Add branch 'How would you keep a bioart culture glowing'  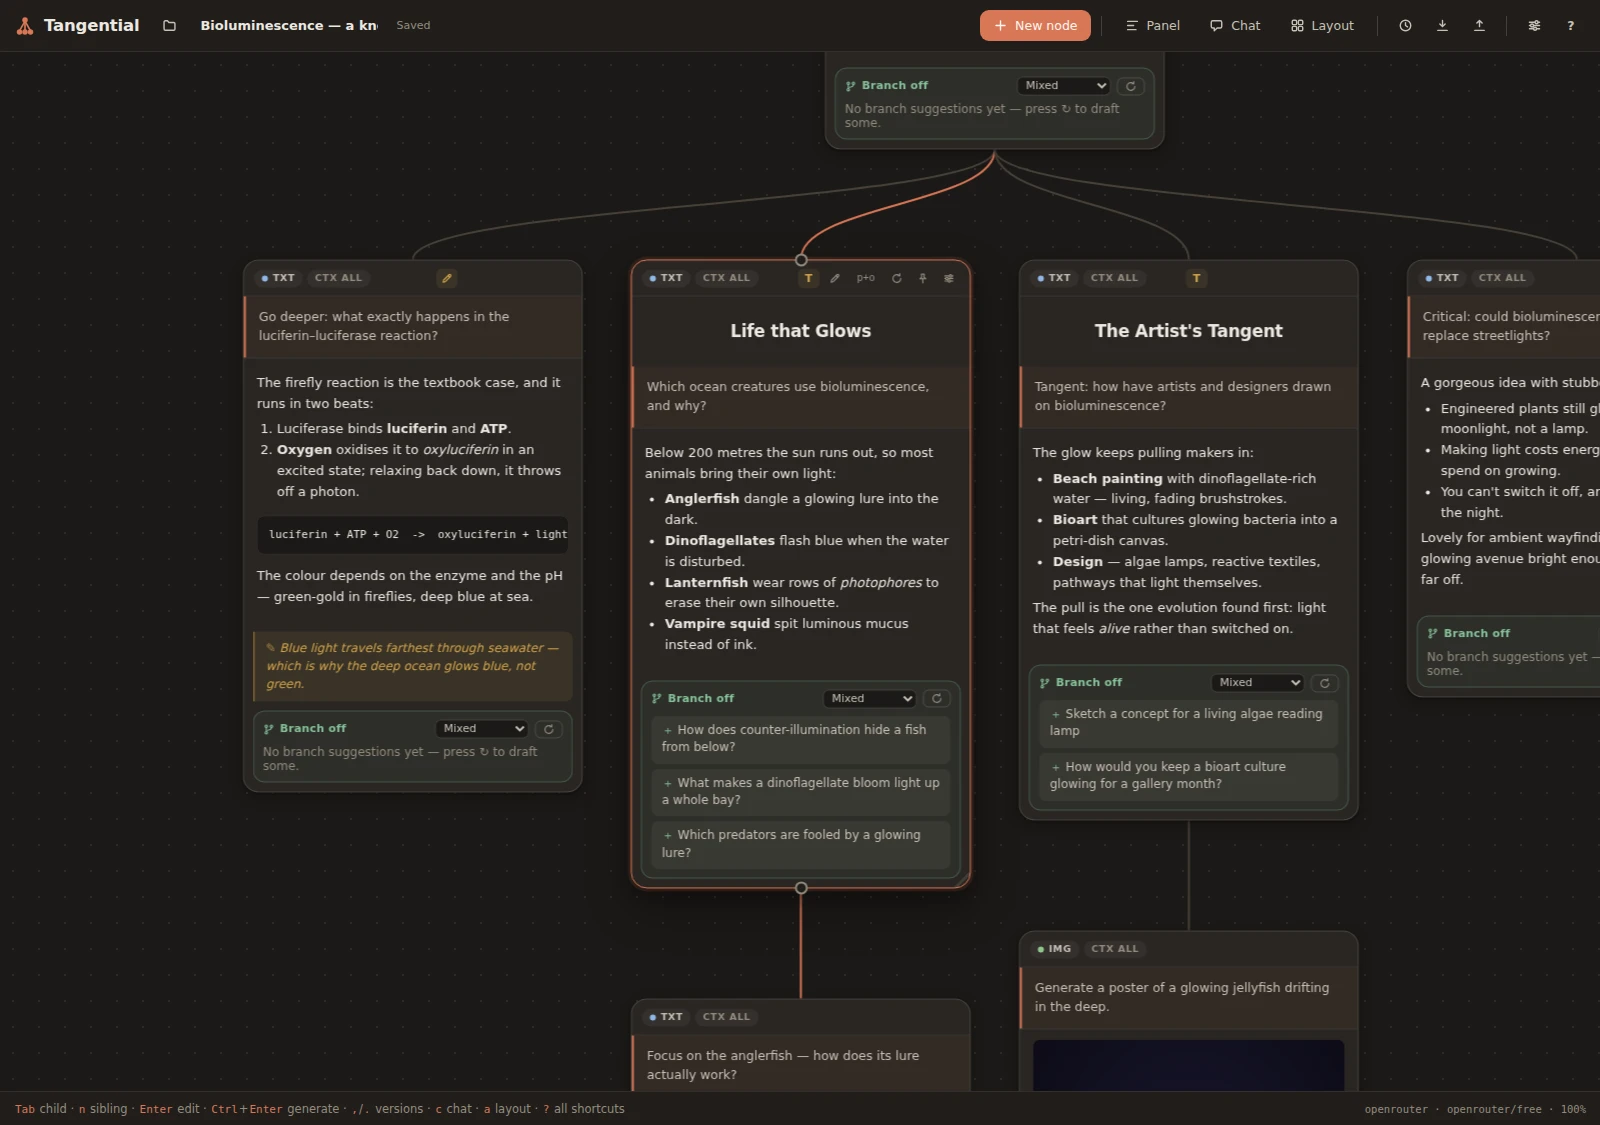[1188, 775]
